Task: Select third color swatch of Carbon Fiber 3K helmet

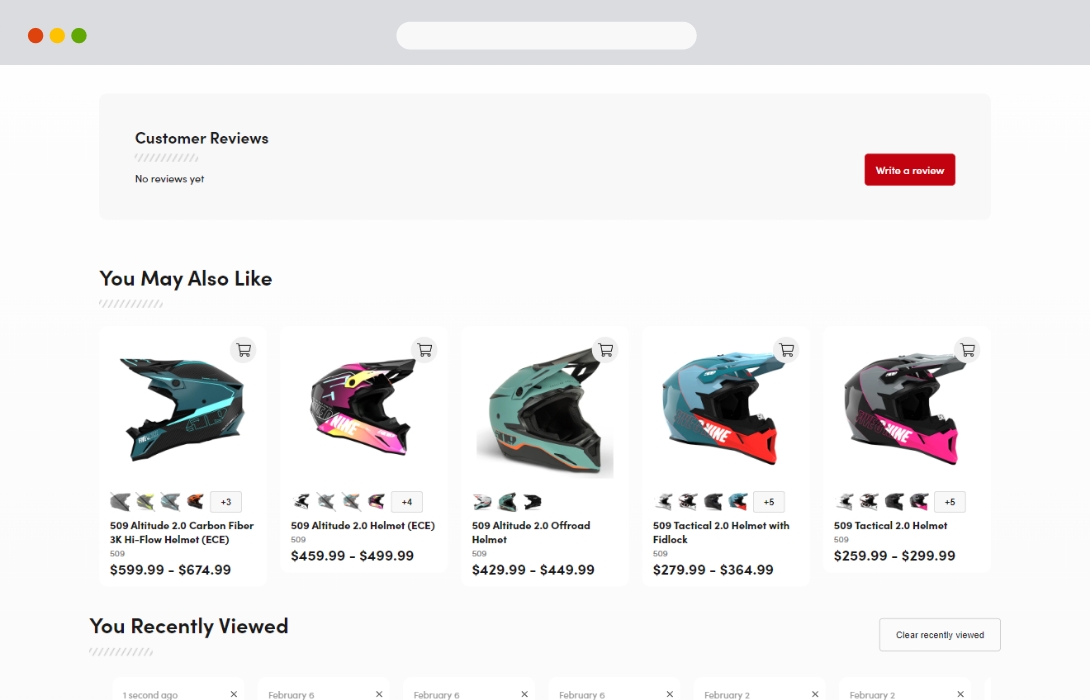Action: pos(170,501)
